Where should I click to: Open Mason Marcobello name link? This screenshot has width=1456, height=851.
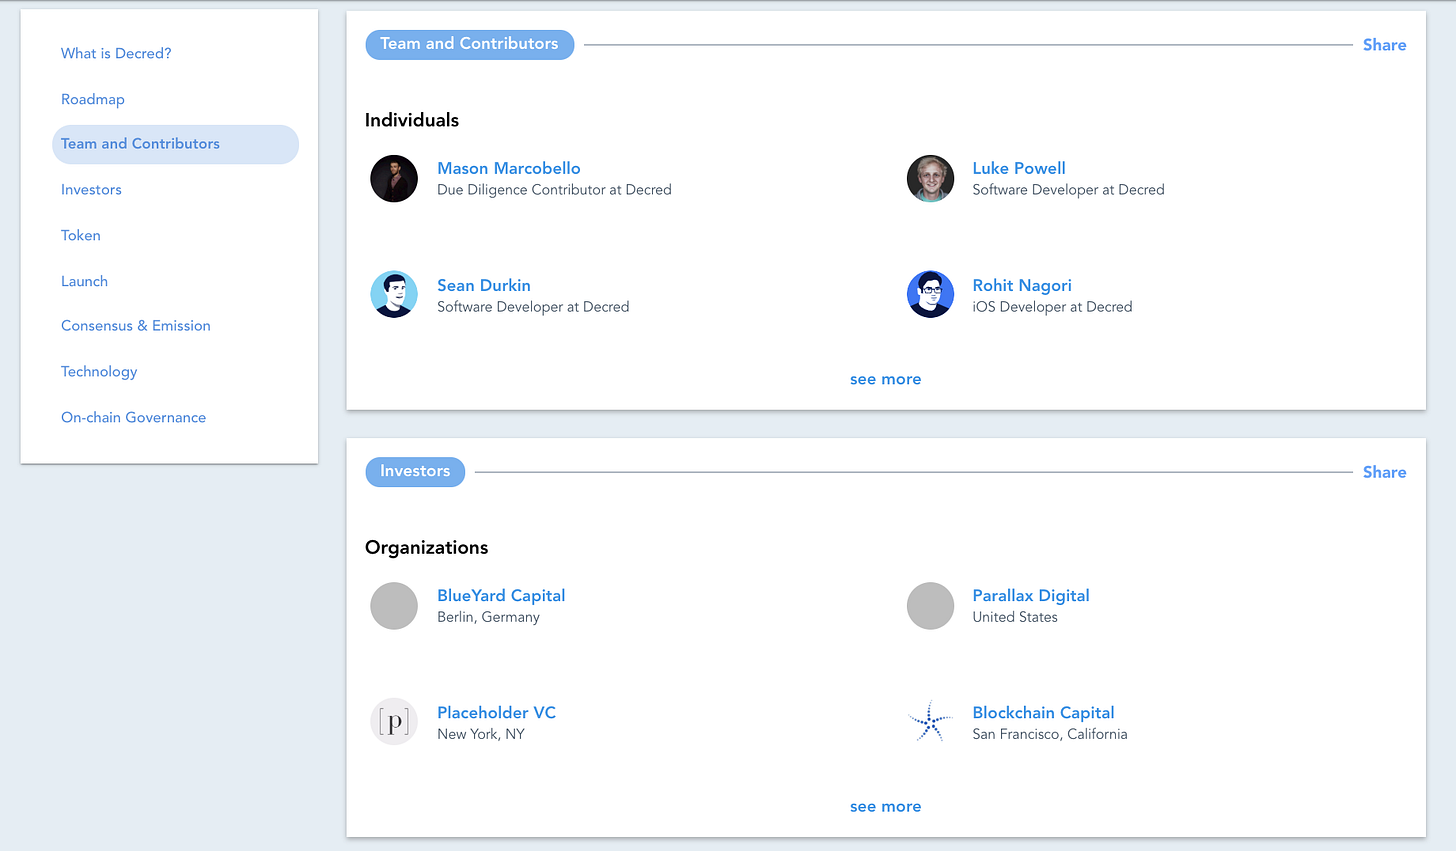point(509,168)
